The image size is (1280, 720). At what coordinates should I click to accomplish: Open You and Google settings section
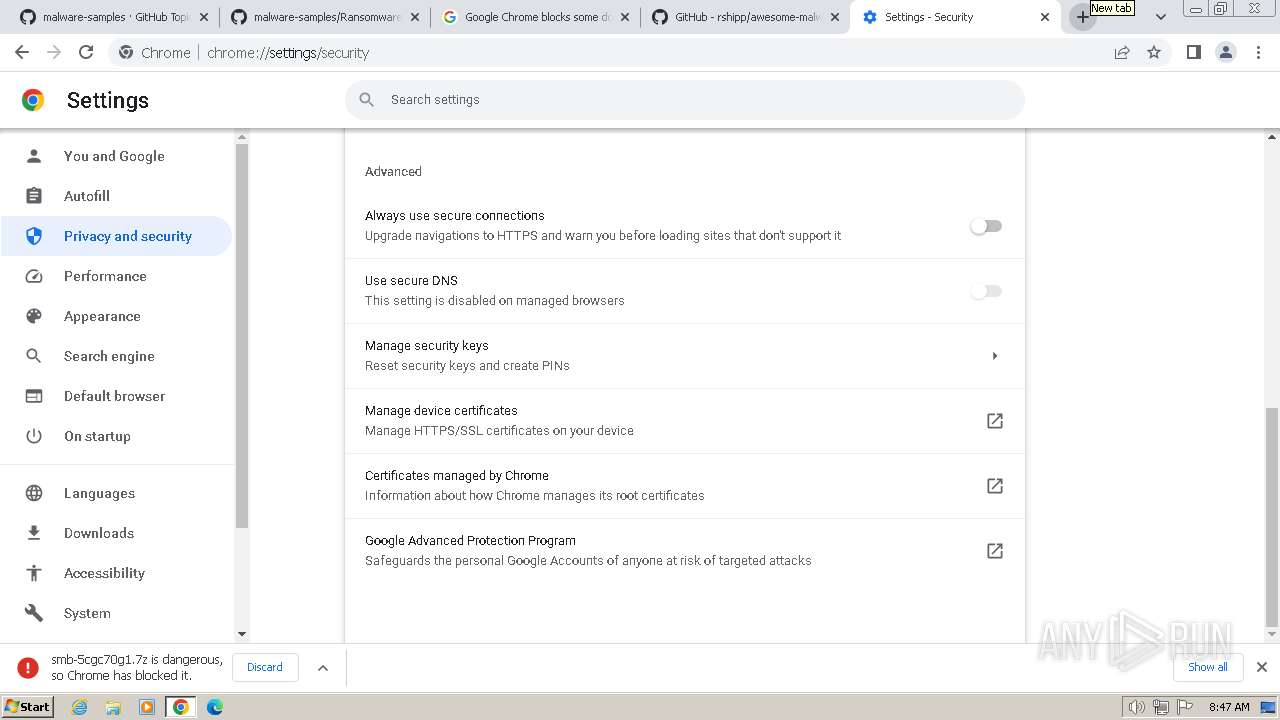coord(116,156)
